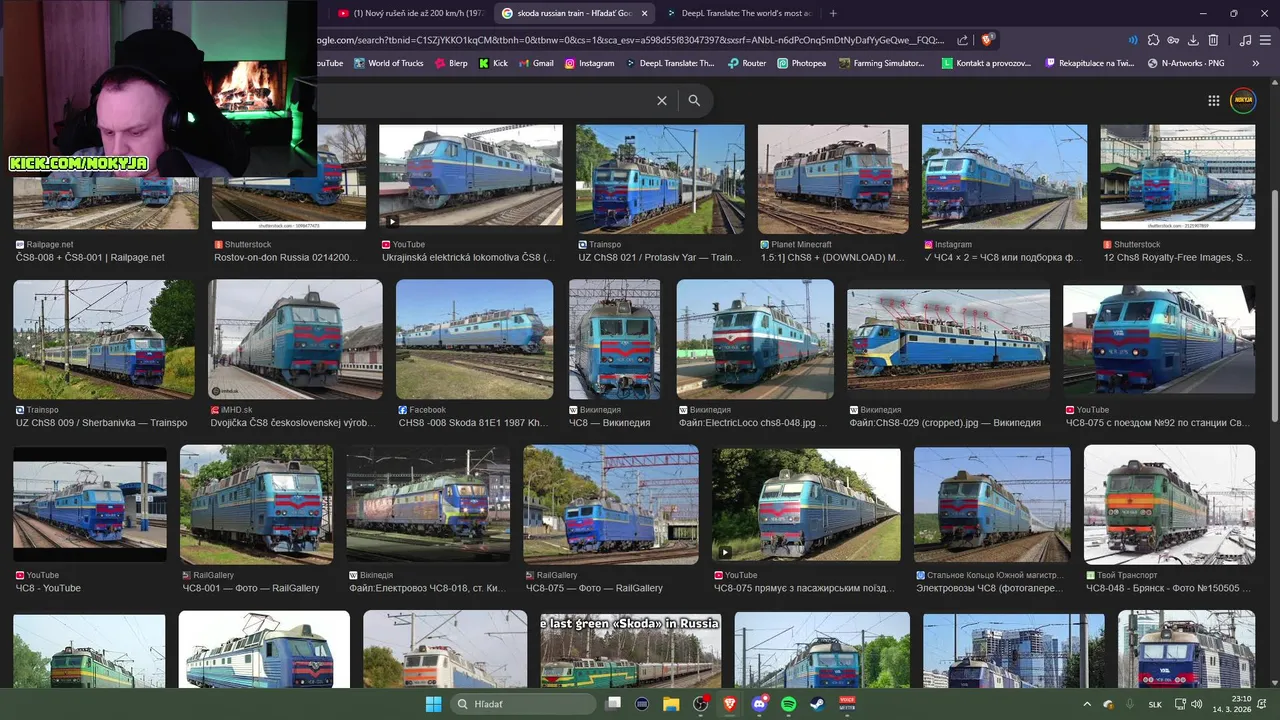This screenshot has width=1280, height=720.
Task: Expand hidden system tray icons chevron
Action: tap(1087, 704)
